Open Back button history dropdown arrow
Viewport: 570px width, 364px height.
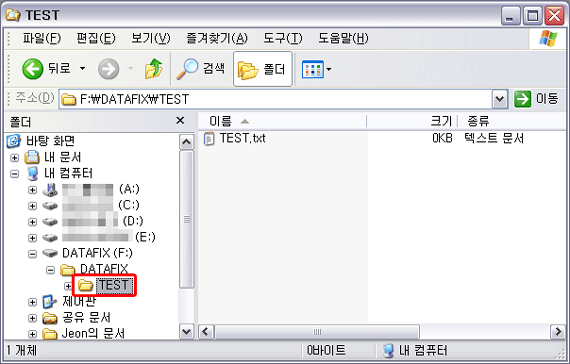[x=83, y=68]
